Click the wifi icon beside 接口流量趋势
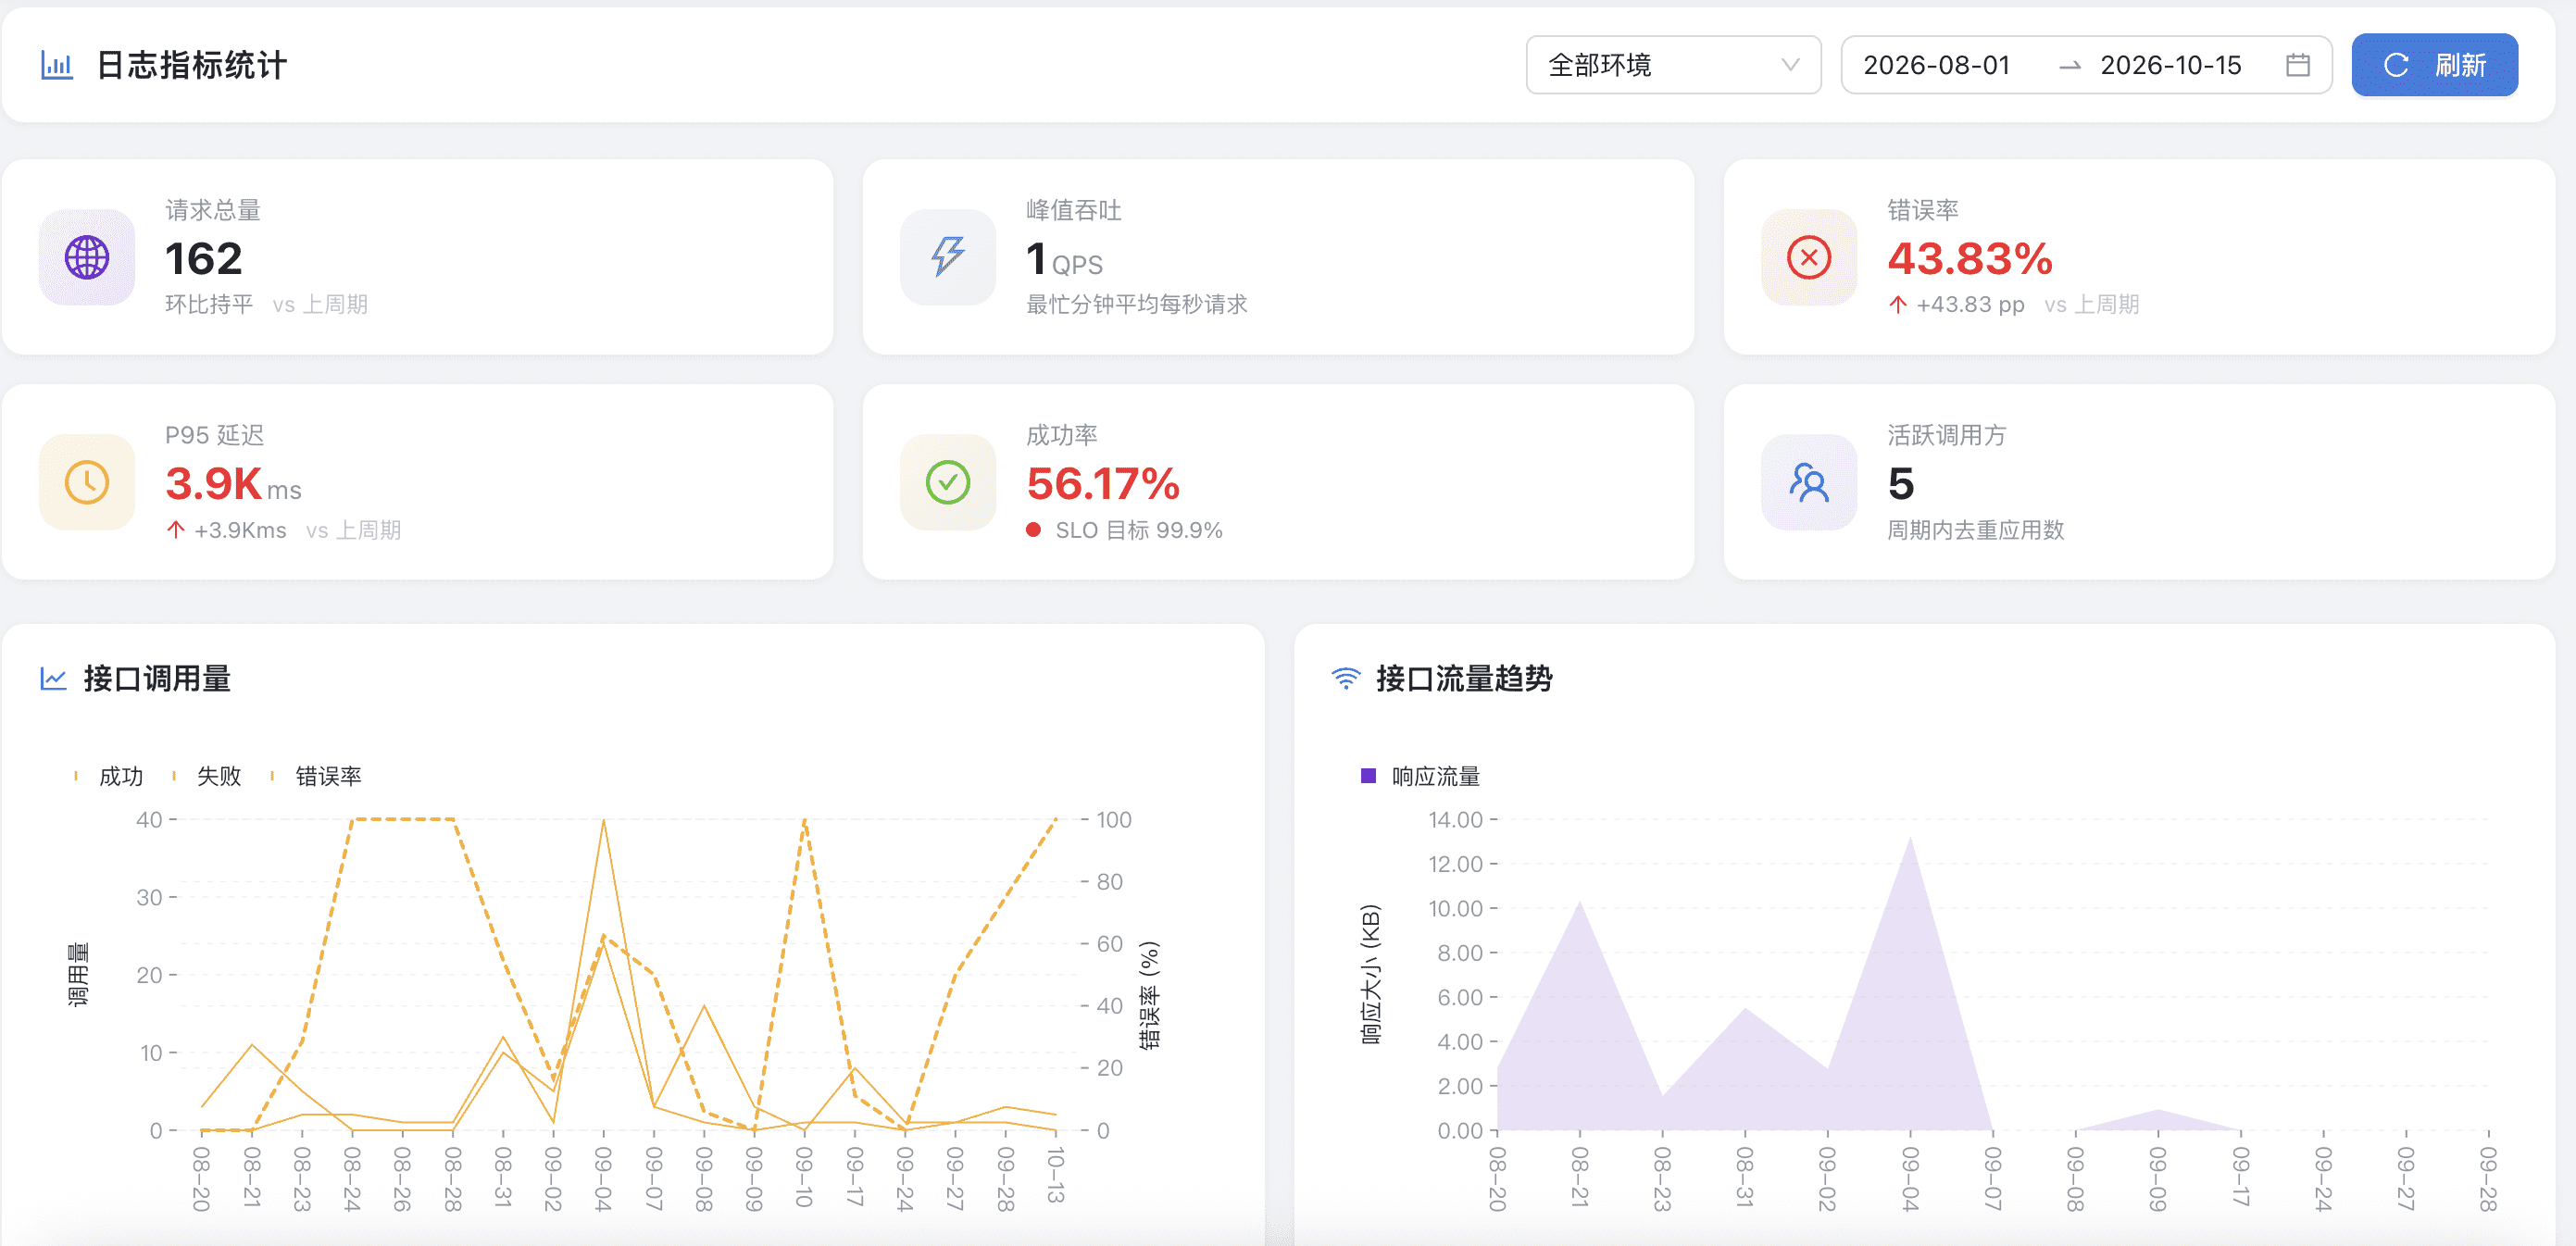This screenshot has height=1246, width=2576. tap(1346, 678)
